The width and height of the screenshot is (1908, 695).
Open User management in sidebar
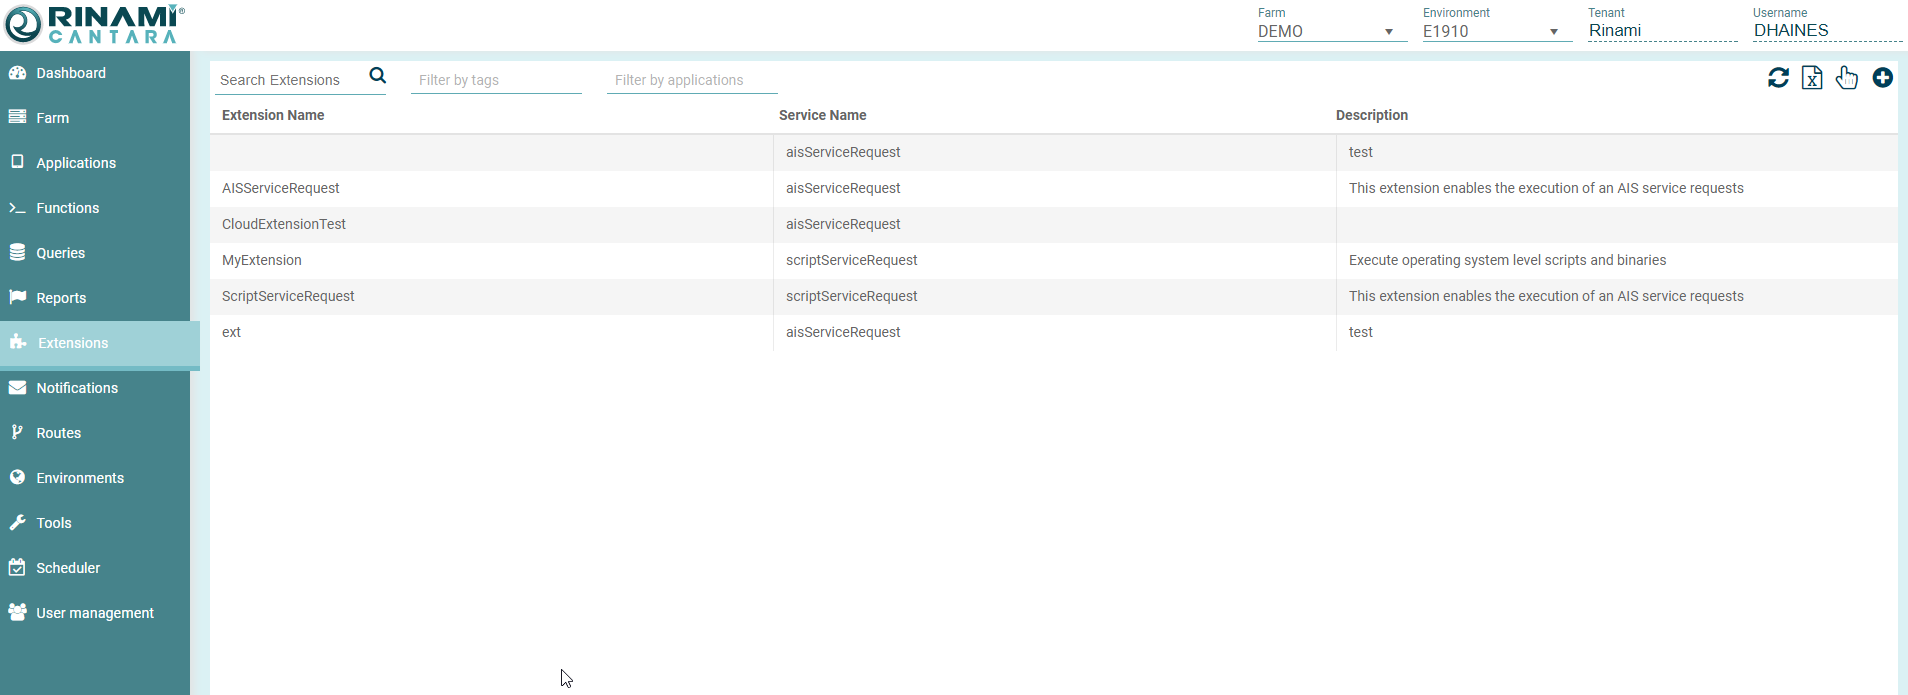[x=95, y=613]
